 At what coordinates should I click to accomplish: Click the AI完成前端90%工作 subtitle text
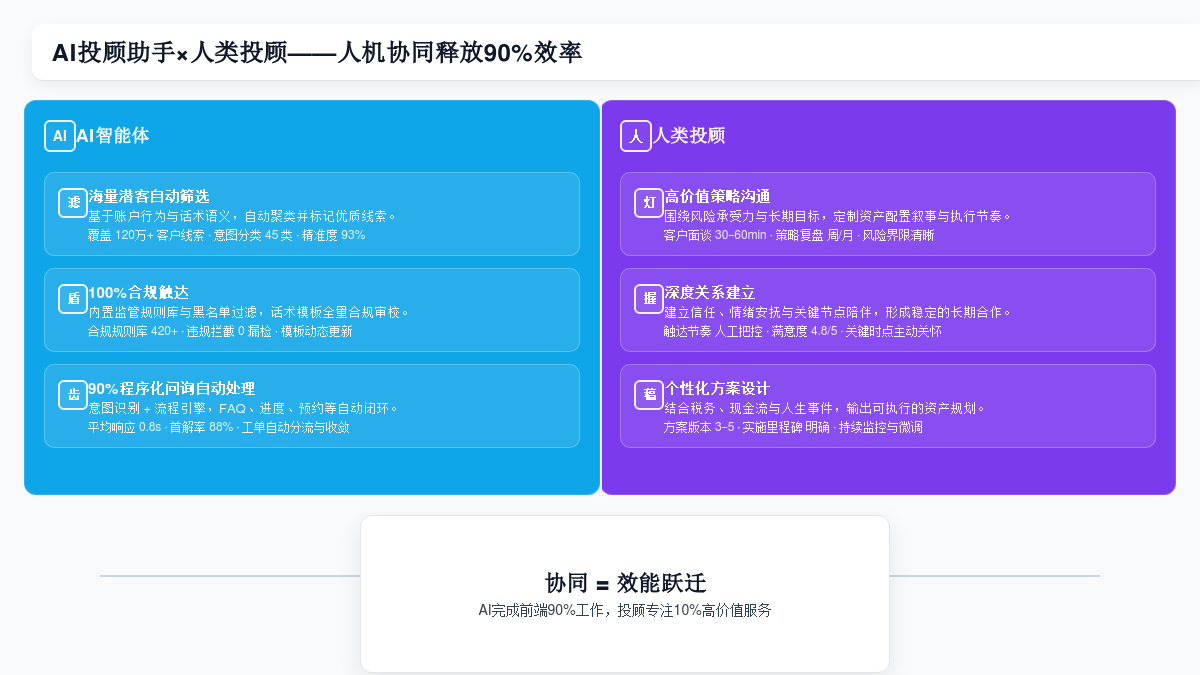point(625,610)
